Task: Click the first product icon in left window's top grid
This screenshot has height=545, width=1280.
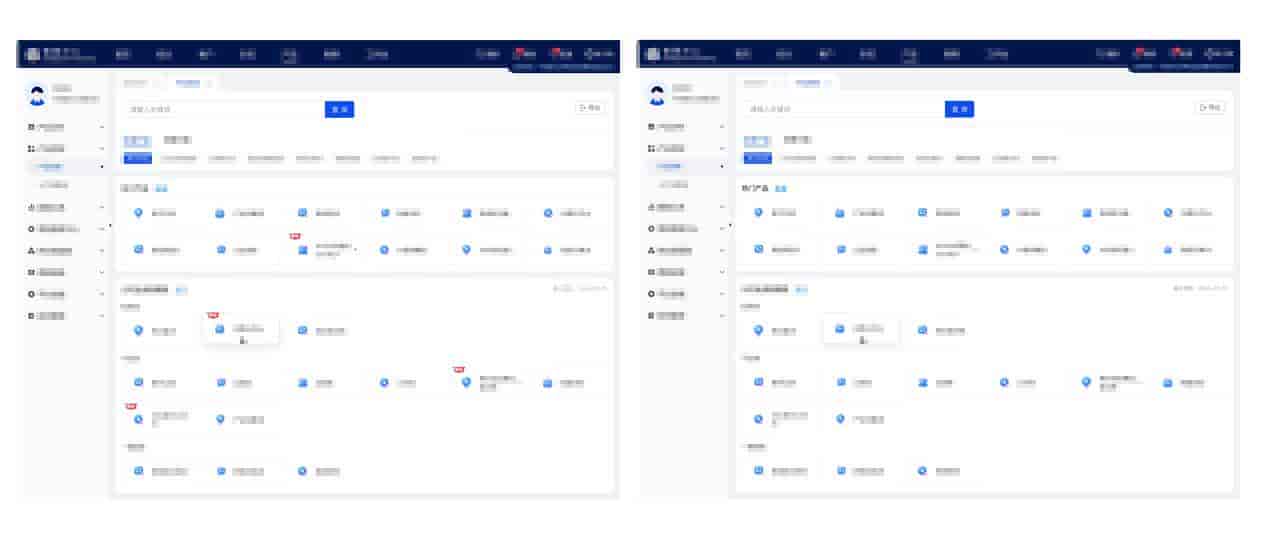Action: [x=139, y=213]
